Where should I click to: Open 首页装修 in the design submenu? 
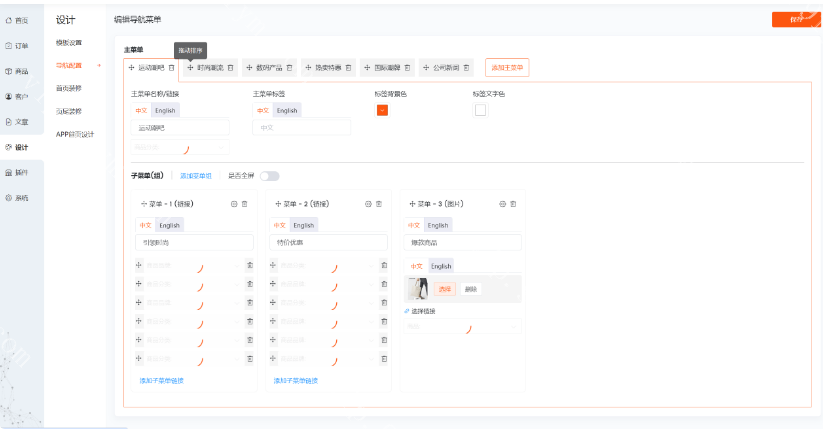[69, 88]
